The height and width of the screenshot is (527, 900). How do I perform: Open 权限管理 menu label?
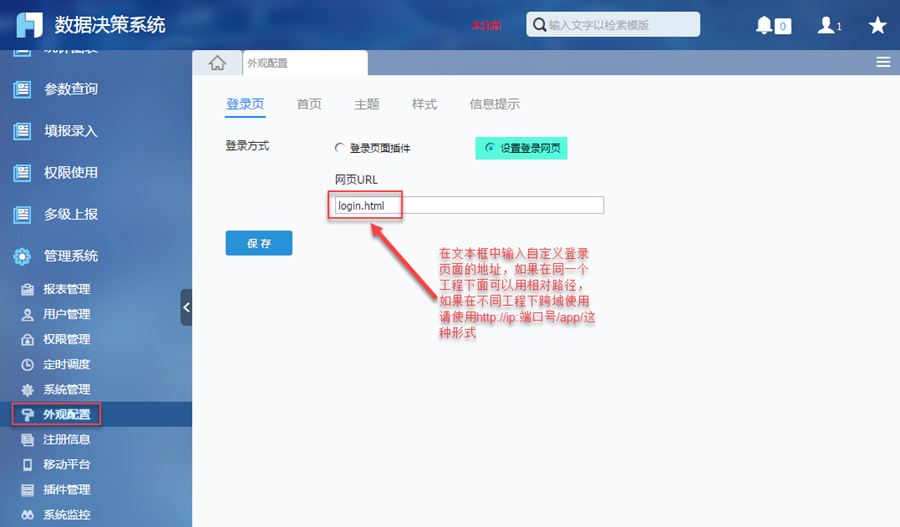pos(67,339)
